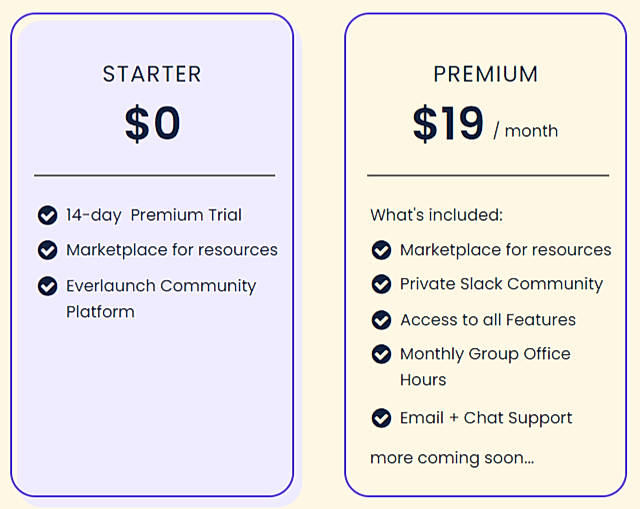Click 'Access to all Features' text
This screenshot has height=509, width=640.
click(488, 320)
